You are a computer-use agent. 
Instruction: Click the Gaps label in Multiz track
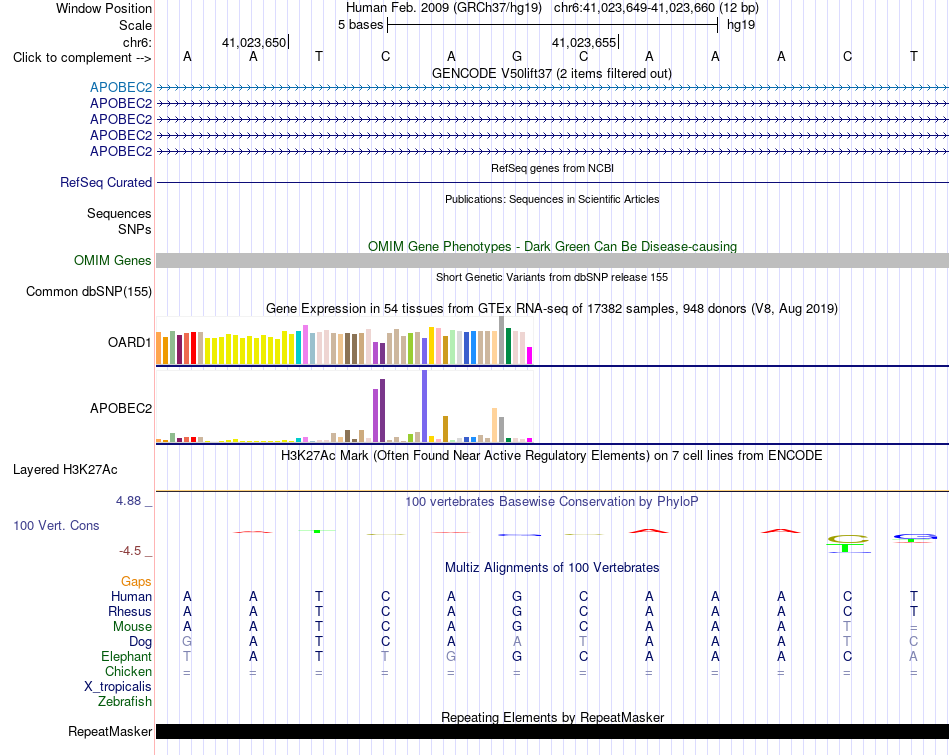136,582
